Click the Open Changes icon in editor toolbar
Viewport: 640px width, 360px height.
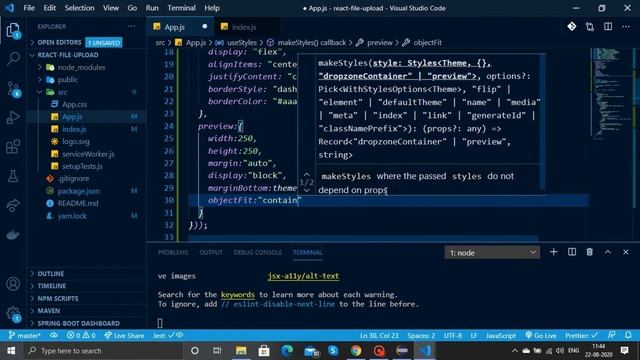point(590,27)
